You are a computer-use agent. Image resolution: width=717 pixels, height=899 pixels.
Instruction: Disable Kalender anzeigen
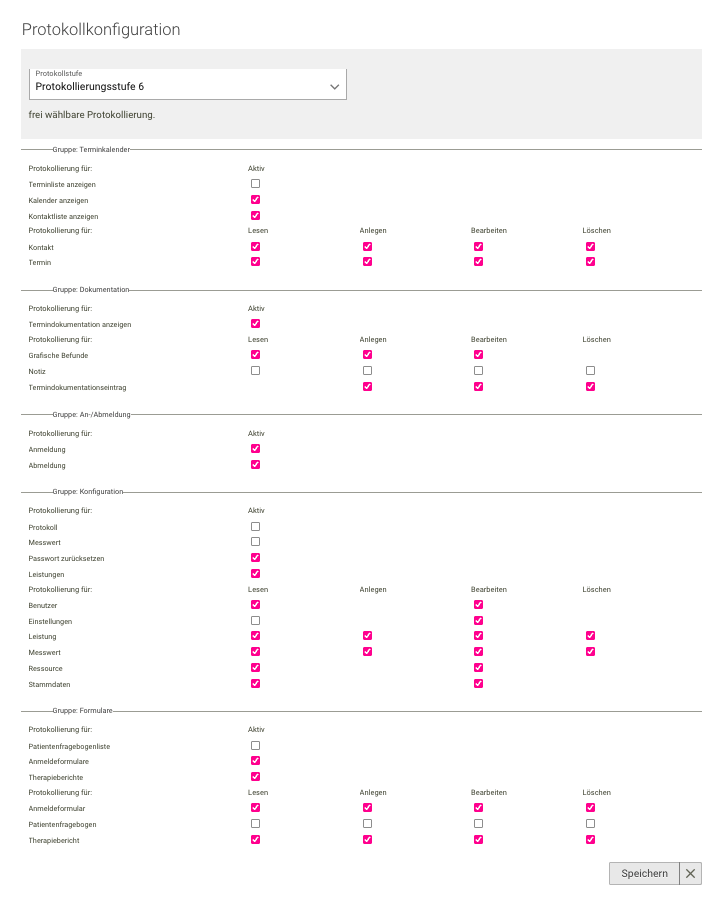coord(255,199)
